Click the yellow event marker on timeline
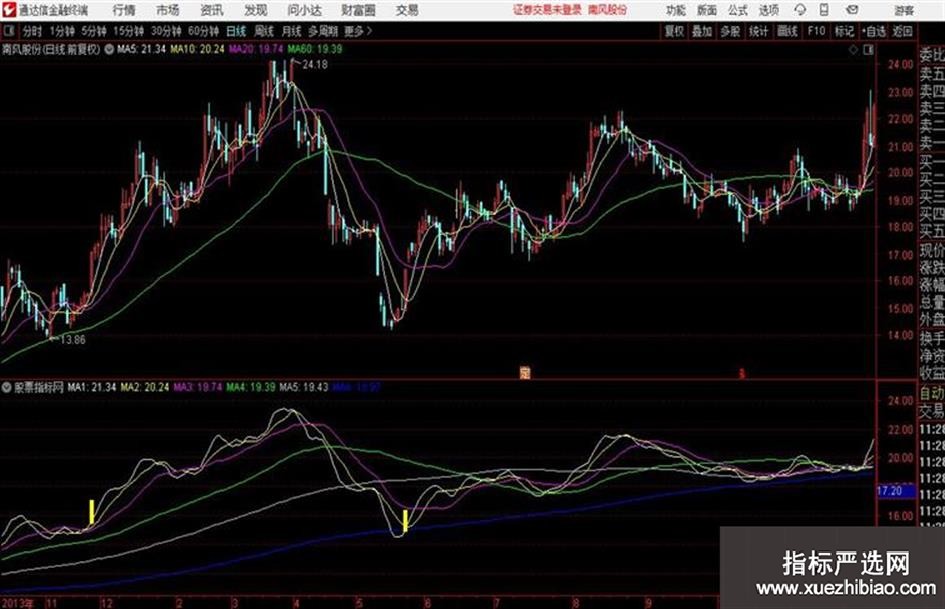Viewport: 945px width, 609px height. [x=525, y=373]
